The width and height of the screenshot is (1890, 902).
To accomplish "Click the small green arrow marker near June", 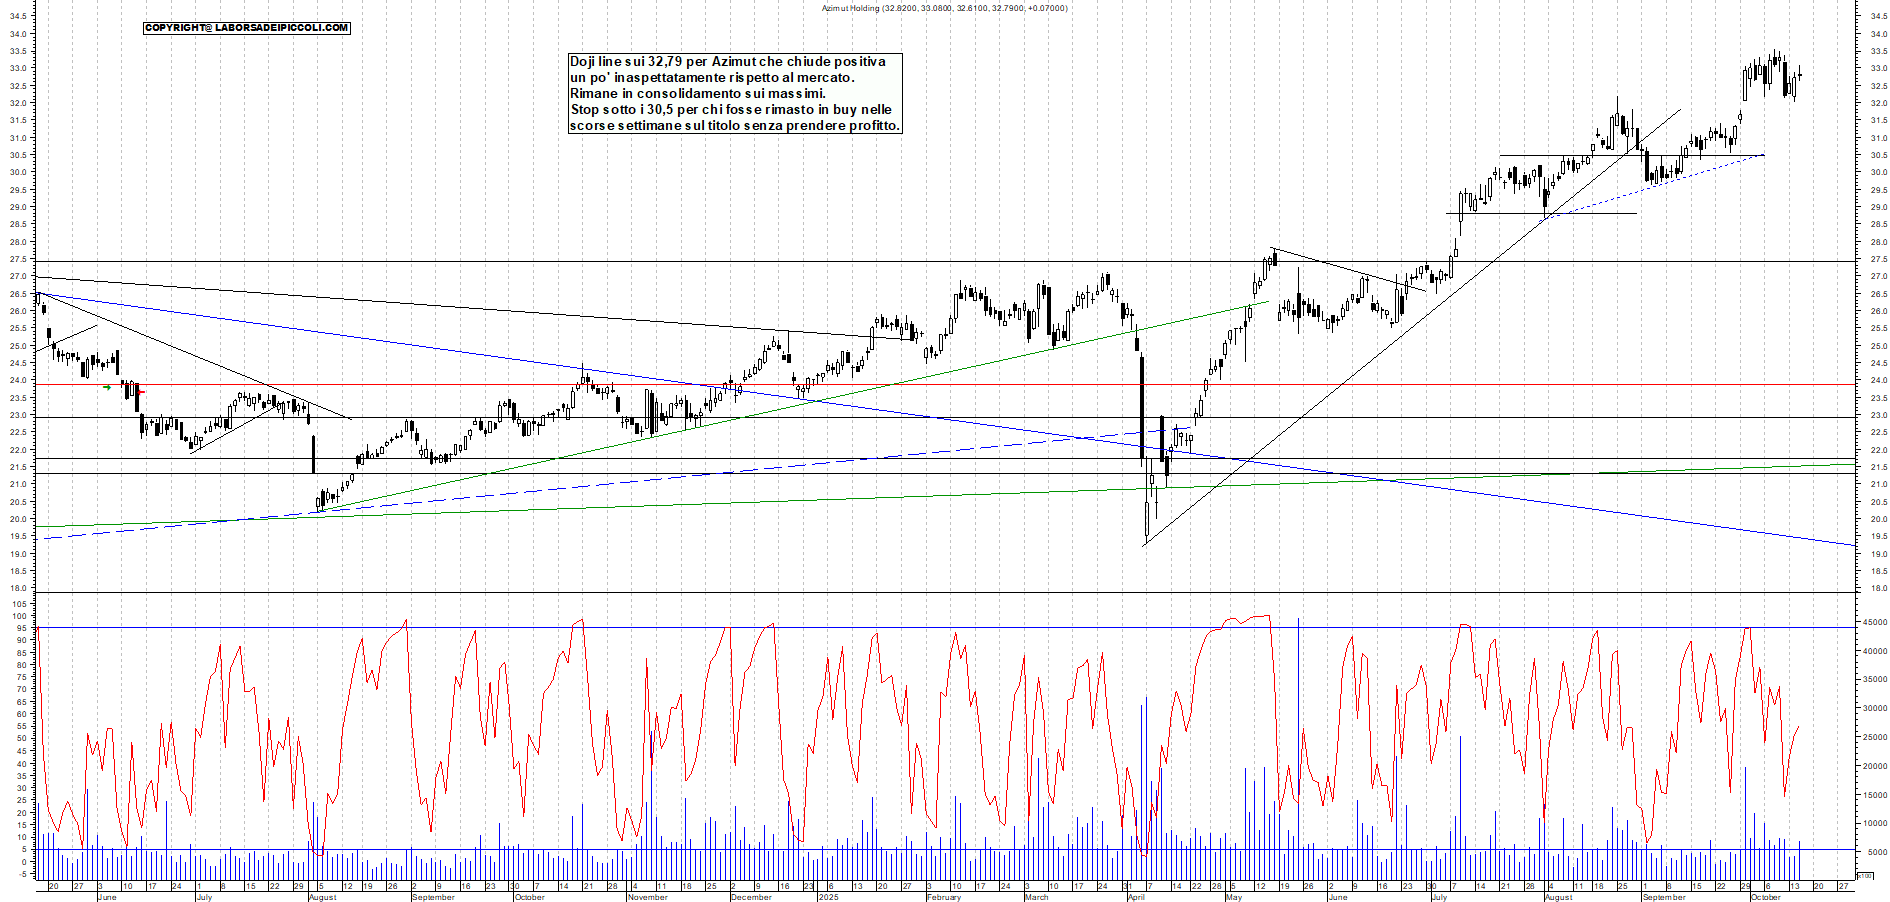I will 107,387.
